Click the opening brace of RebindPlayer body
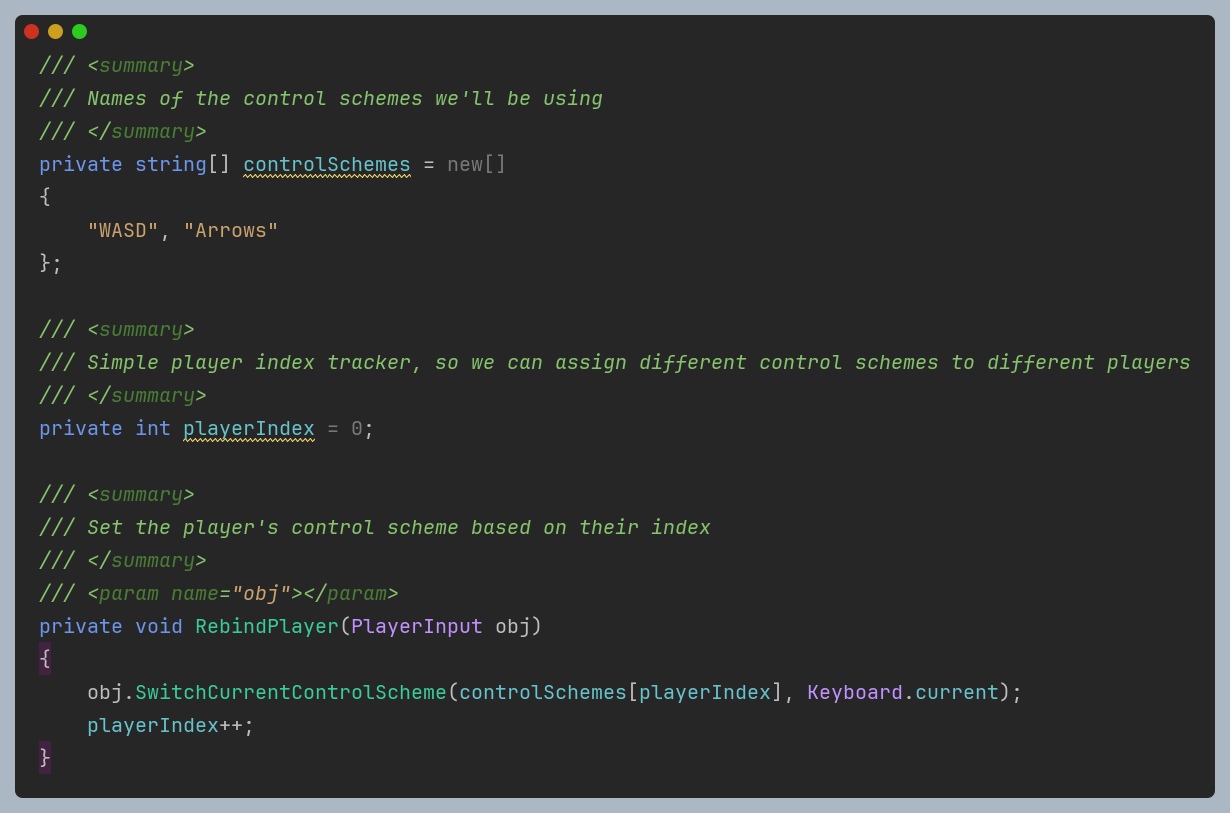The image size is (1230, 813). 43,658
